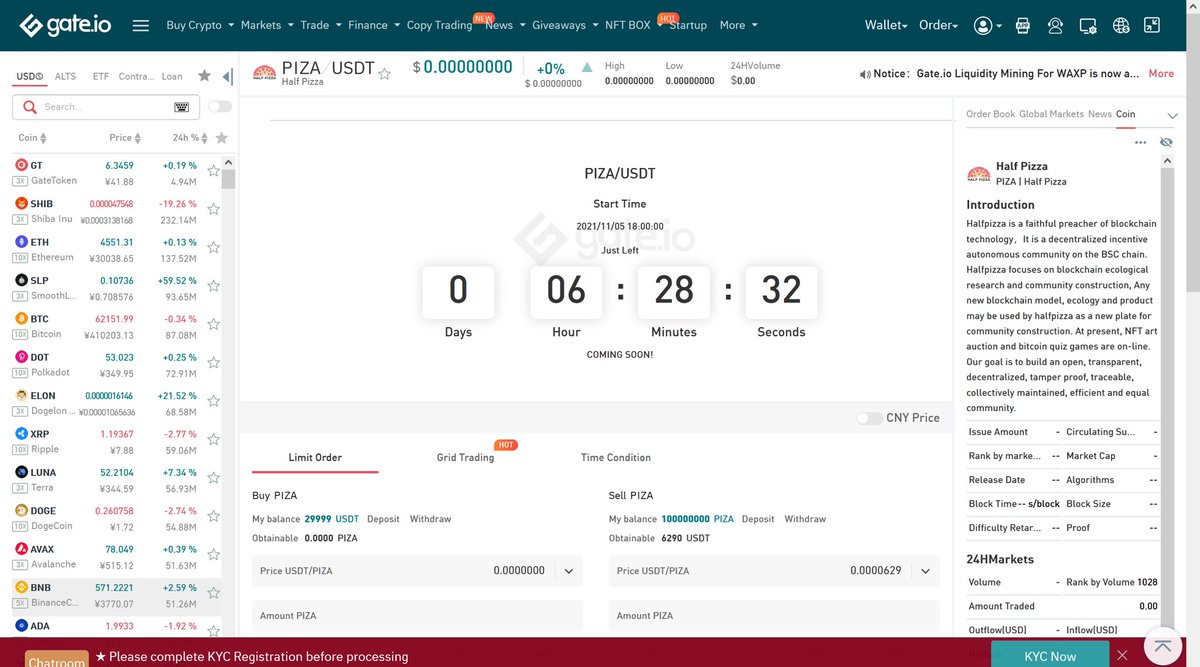Open the customer support headset icon
The width and height of the screenshot is (1200, 667).
(x=1055, y=25)
